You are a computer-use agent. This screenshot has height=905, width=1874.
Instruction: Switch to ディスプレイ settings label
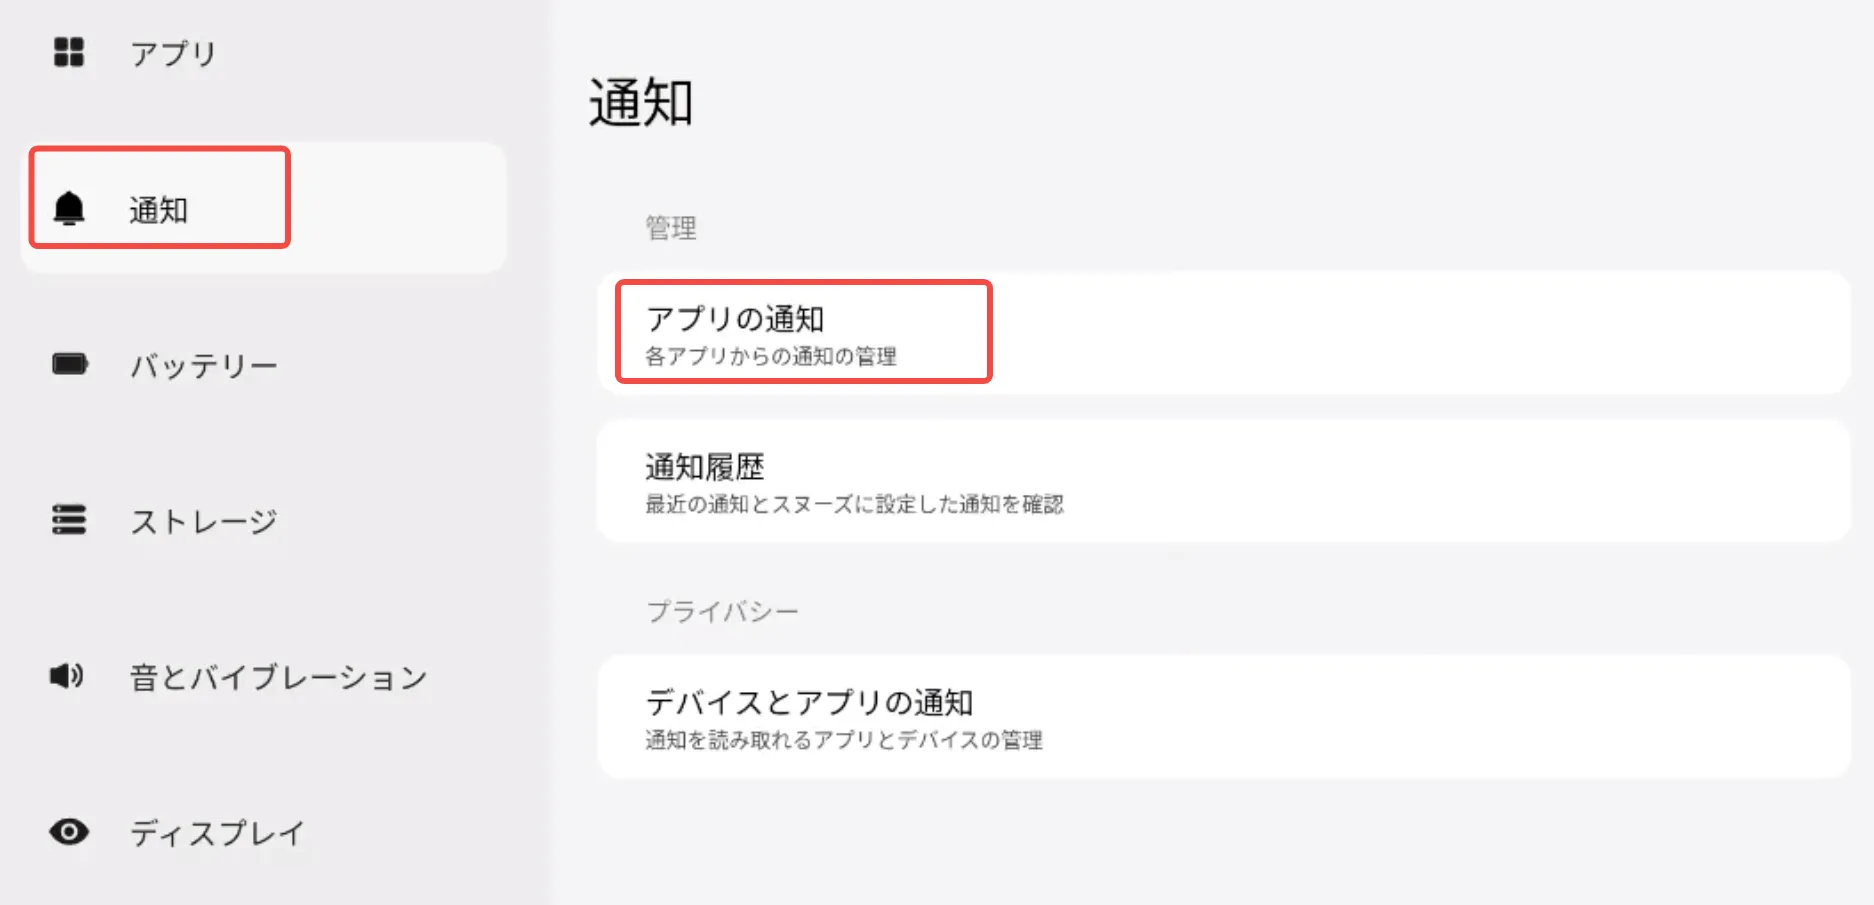(217, 834)
